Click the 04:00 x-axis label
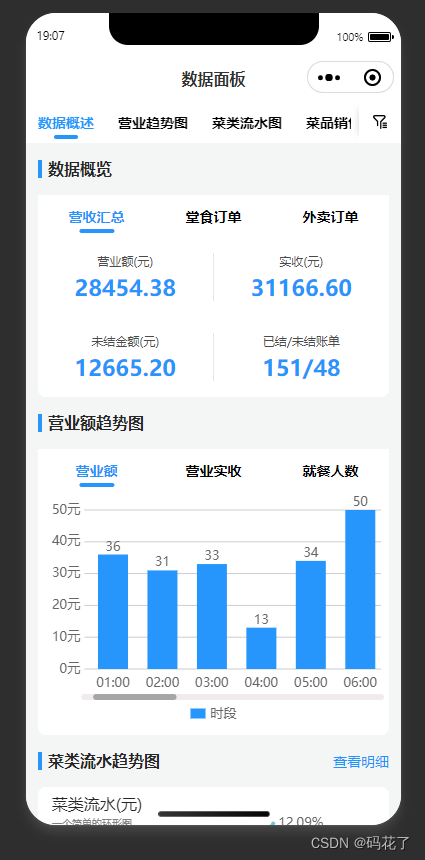Viewport: 425px width, 860px height. pos(261,682)
